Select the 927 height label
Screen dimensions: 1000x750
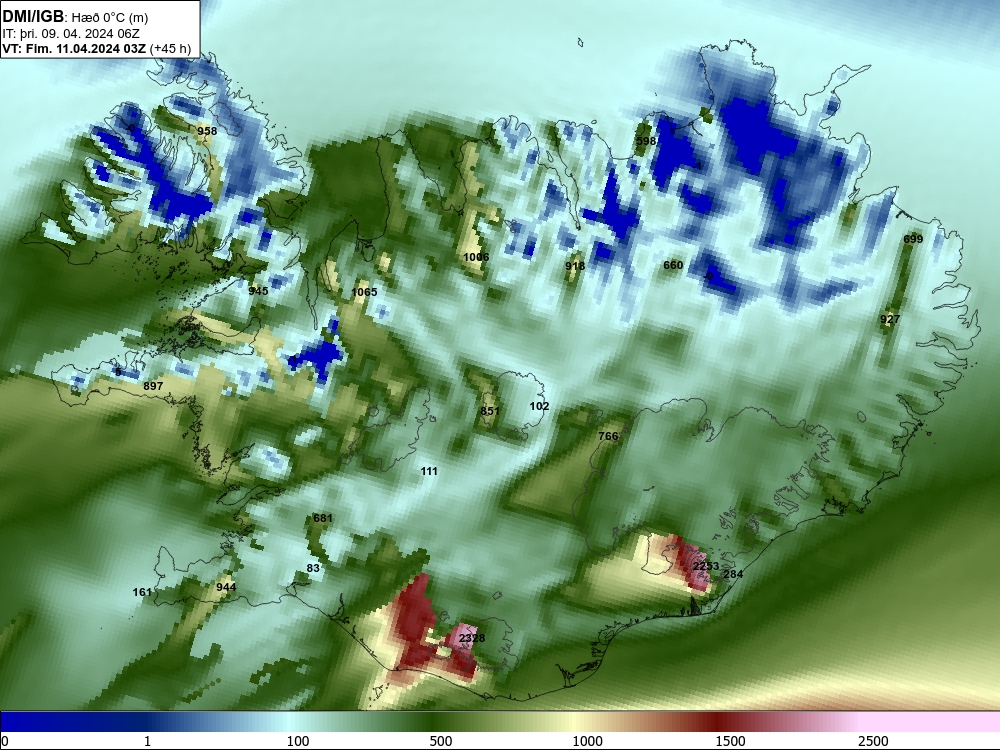point(890,320)
